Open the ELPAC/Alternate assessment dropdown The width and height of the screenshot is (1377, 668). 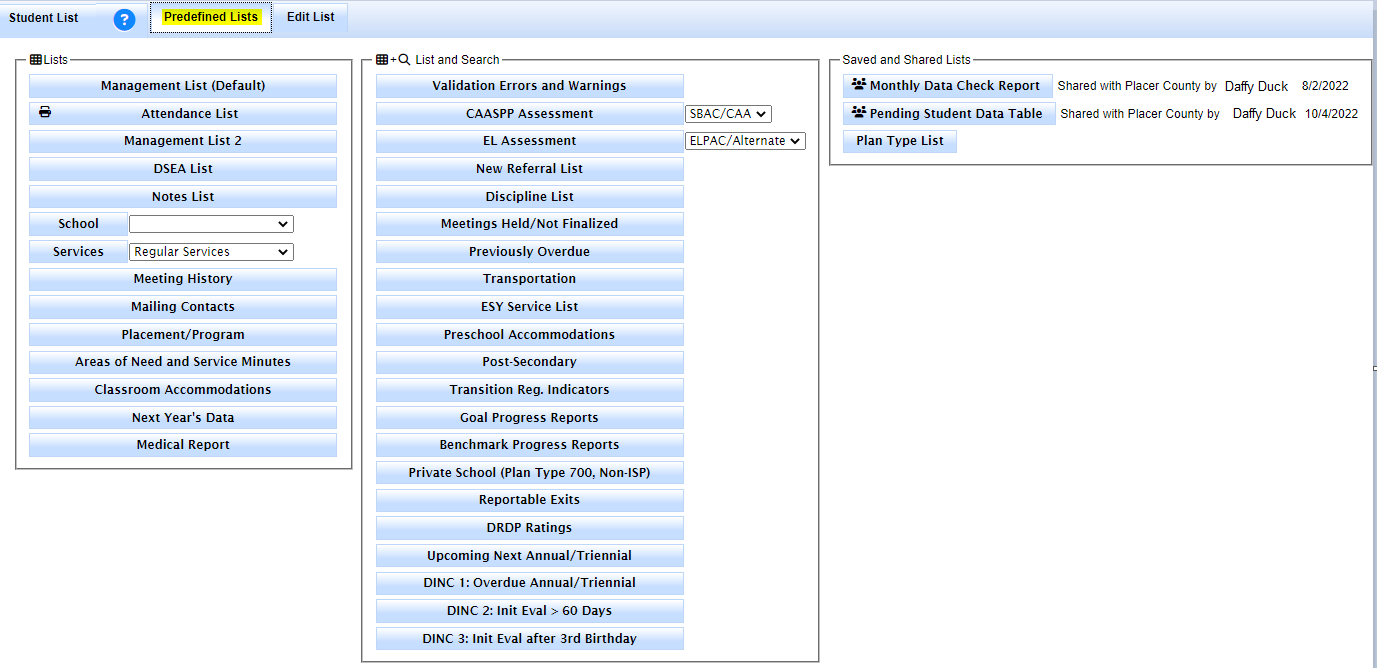coord(745,140)
